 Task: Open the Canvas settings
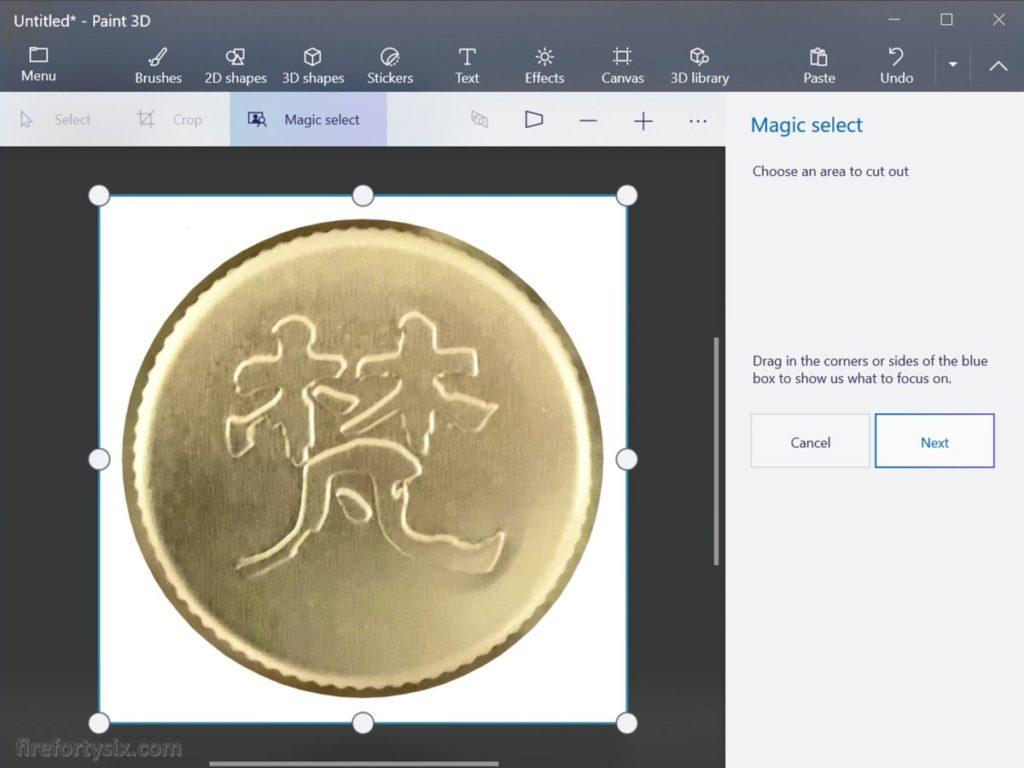(x=621, y=63)
